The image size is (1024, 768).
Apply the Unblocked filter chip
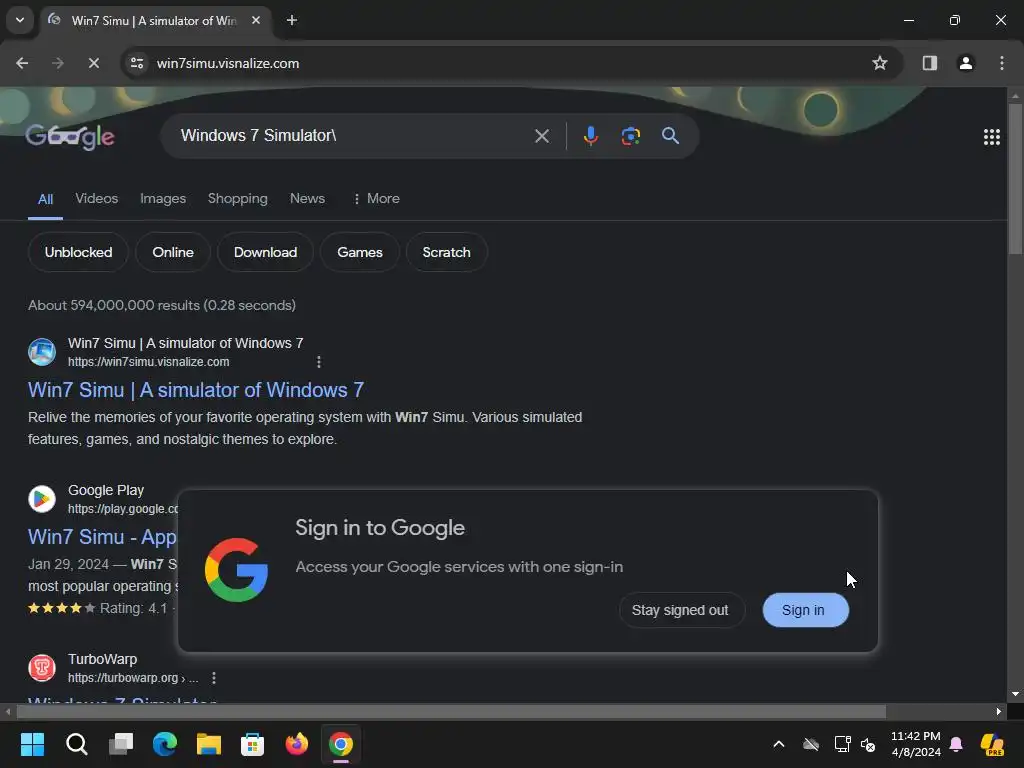[78, 252]
